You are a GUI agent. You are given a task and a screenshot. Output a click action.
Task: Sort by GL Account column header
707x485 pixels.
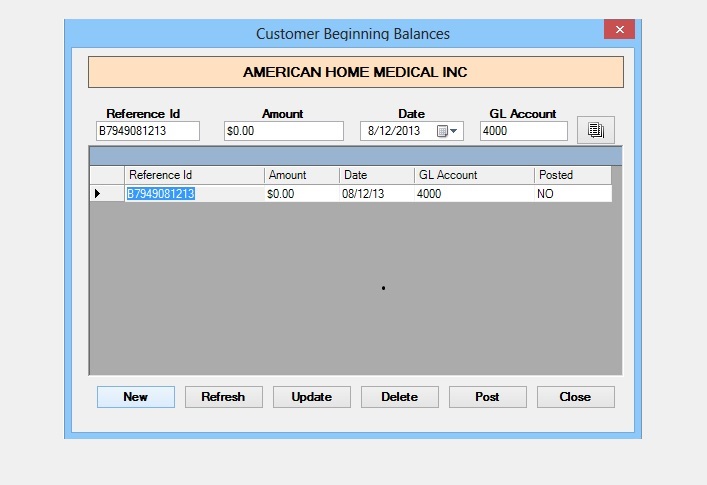point(474,175)
